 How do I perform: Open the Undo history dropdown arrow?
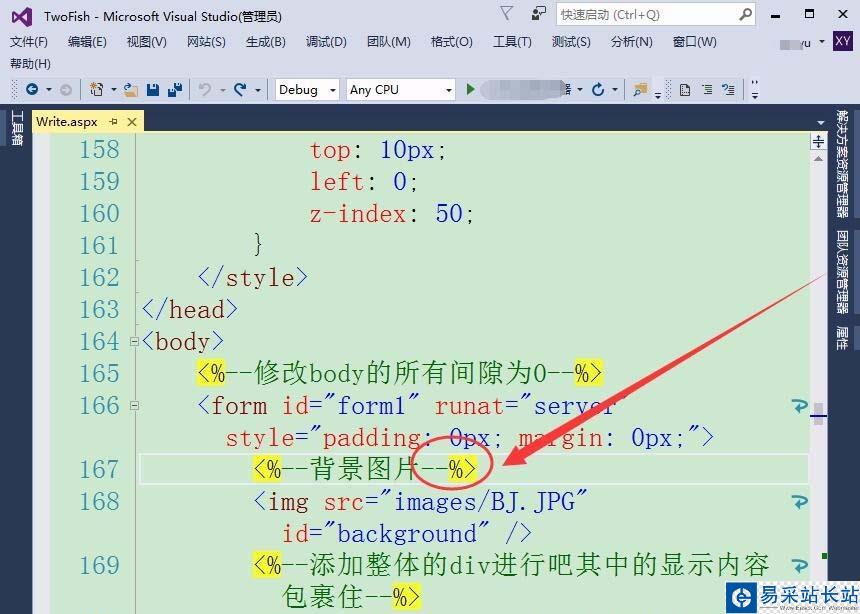pyautogui.click(x=222, y=89)
